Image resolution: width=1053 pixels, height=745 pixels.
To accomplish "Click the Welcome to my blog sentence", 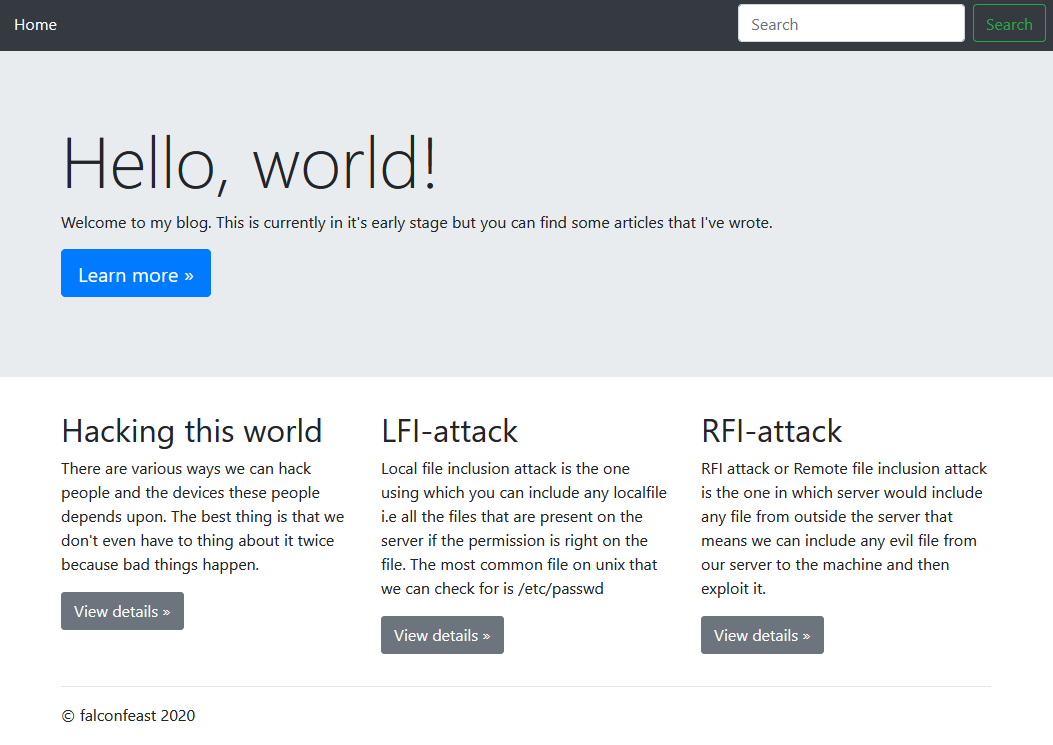I will tap(417, 223).
